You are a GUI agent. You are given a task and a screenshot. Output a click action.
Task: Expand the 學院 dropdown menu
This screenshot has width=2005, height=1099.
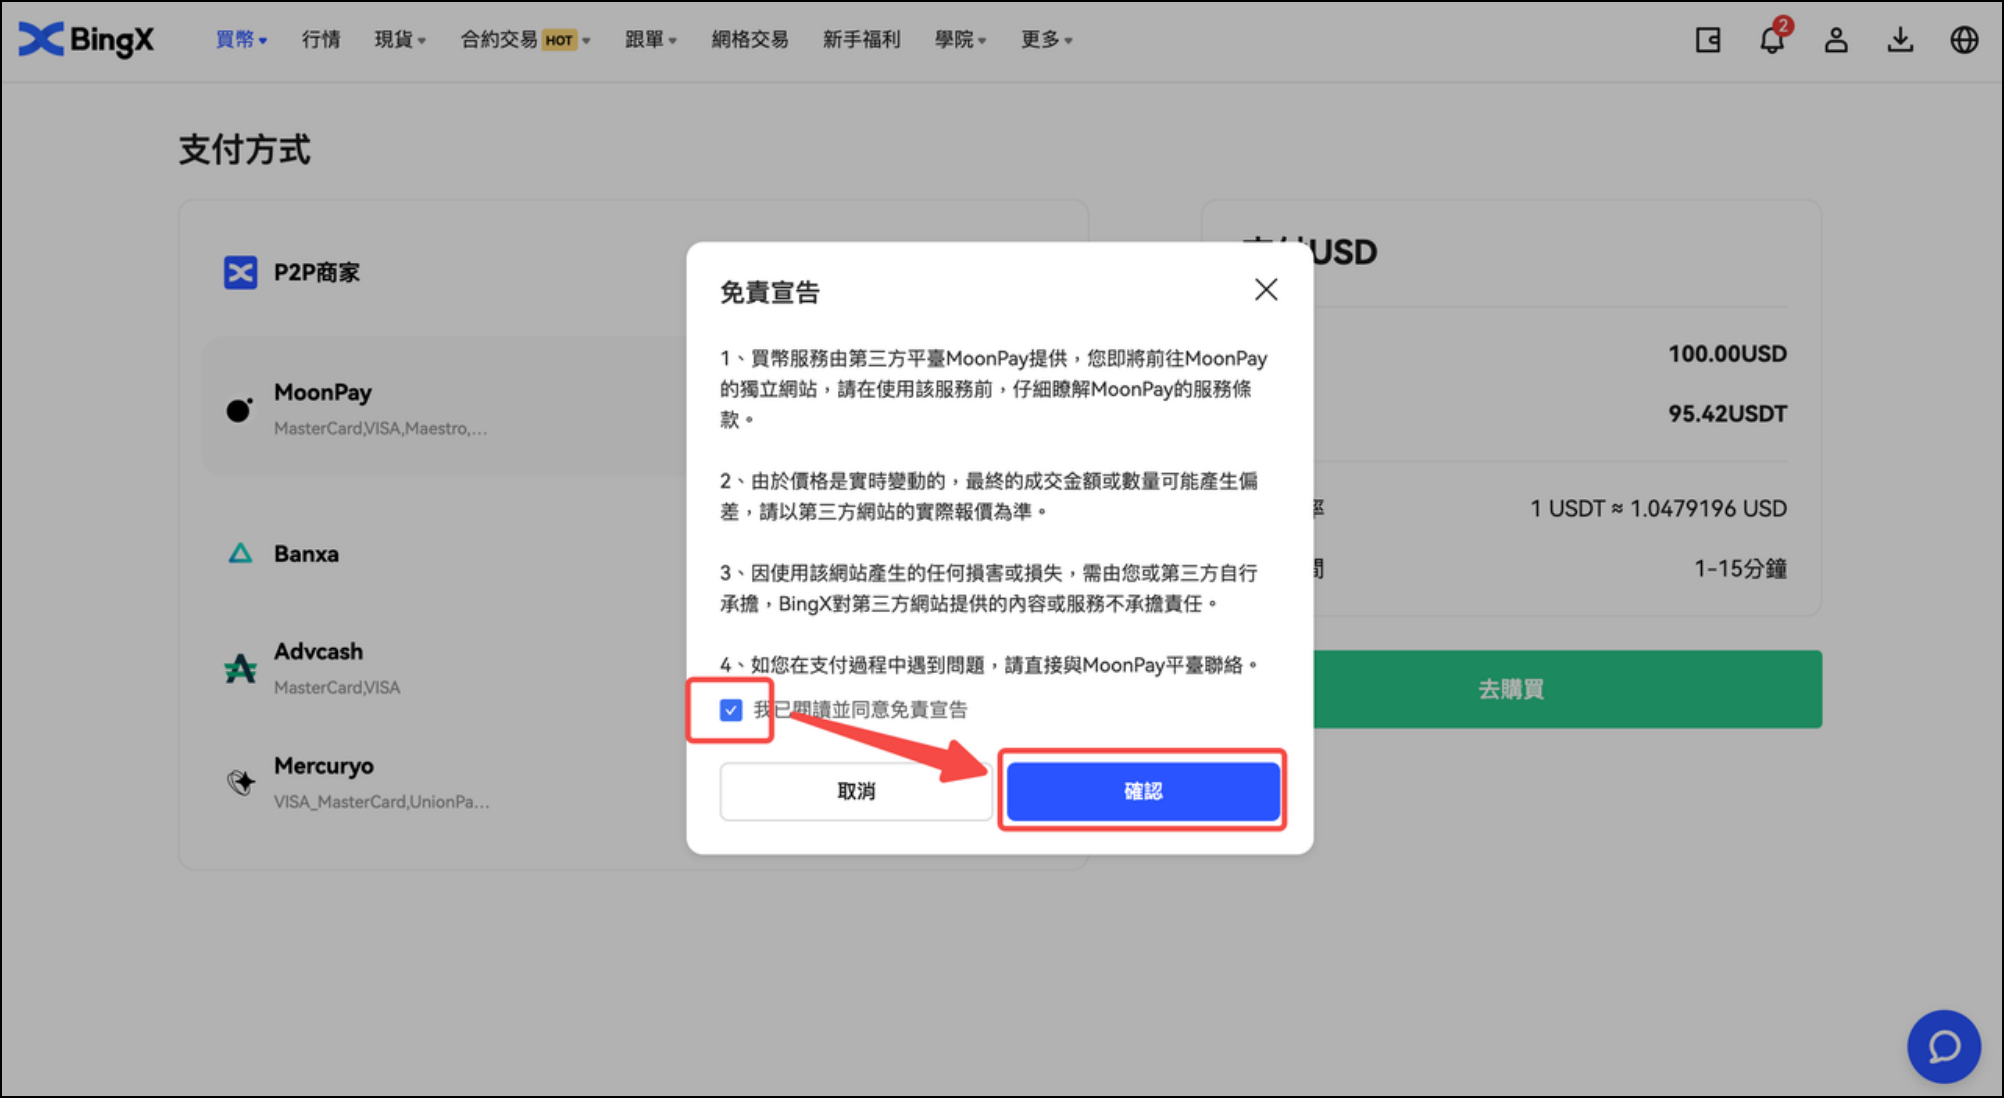coord(961,39)
